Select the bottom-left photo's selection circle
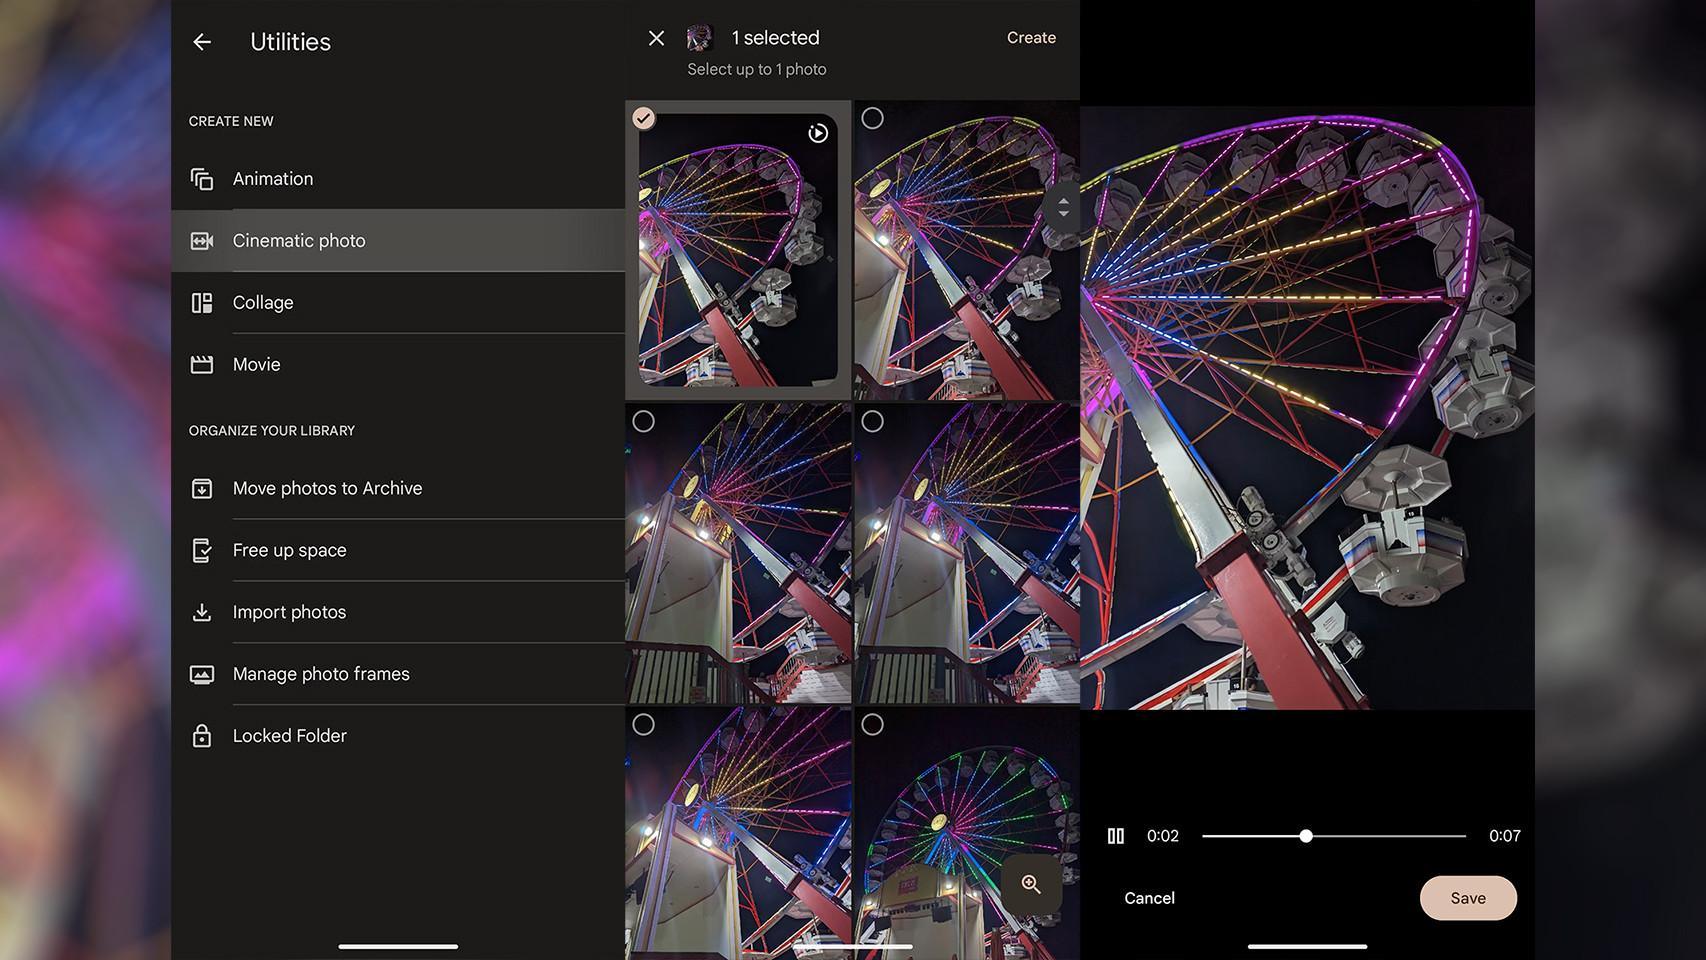1706x960 pixels. pos(644,724)
